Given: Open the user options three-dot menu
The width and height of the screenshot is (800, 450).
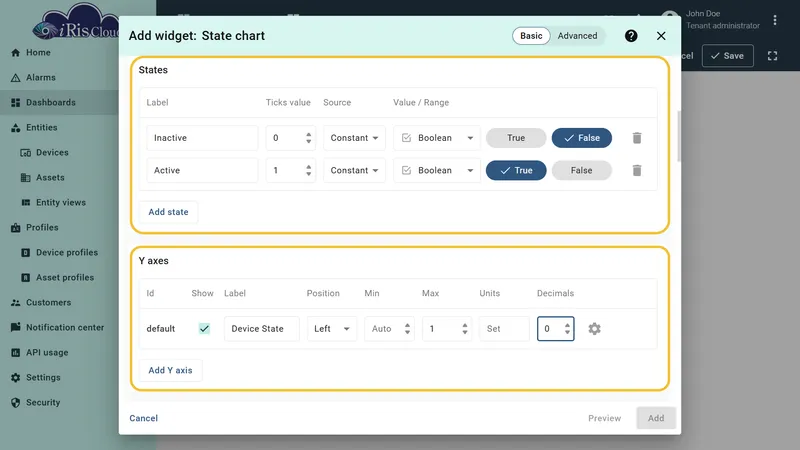Looking at the screenshot, I should (x=774, y=20).
